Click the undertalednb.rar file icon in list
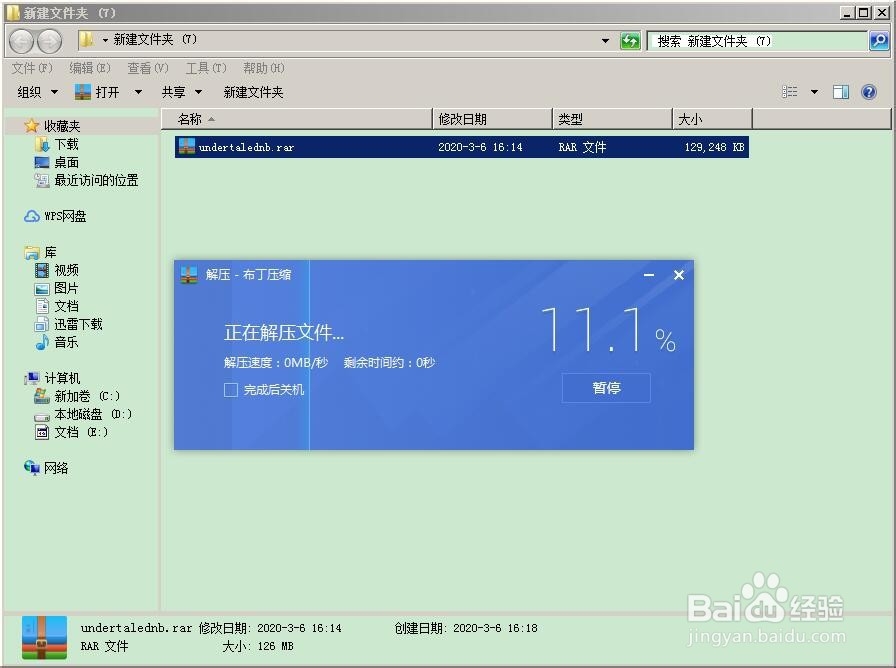The height and width of the screenshot is (668, 896). (x=186, y=146)
